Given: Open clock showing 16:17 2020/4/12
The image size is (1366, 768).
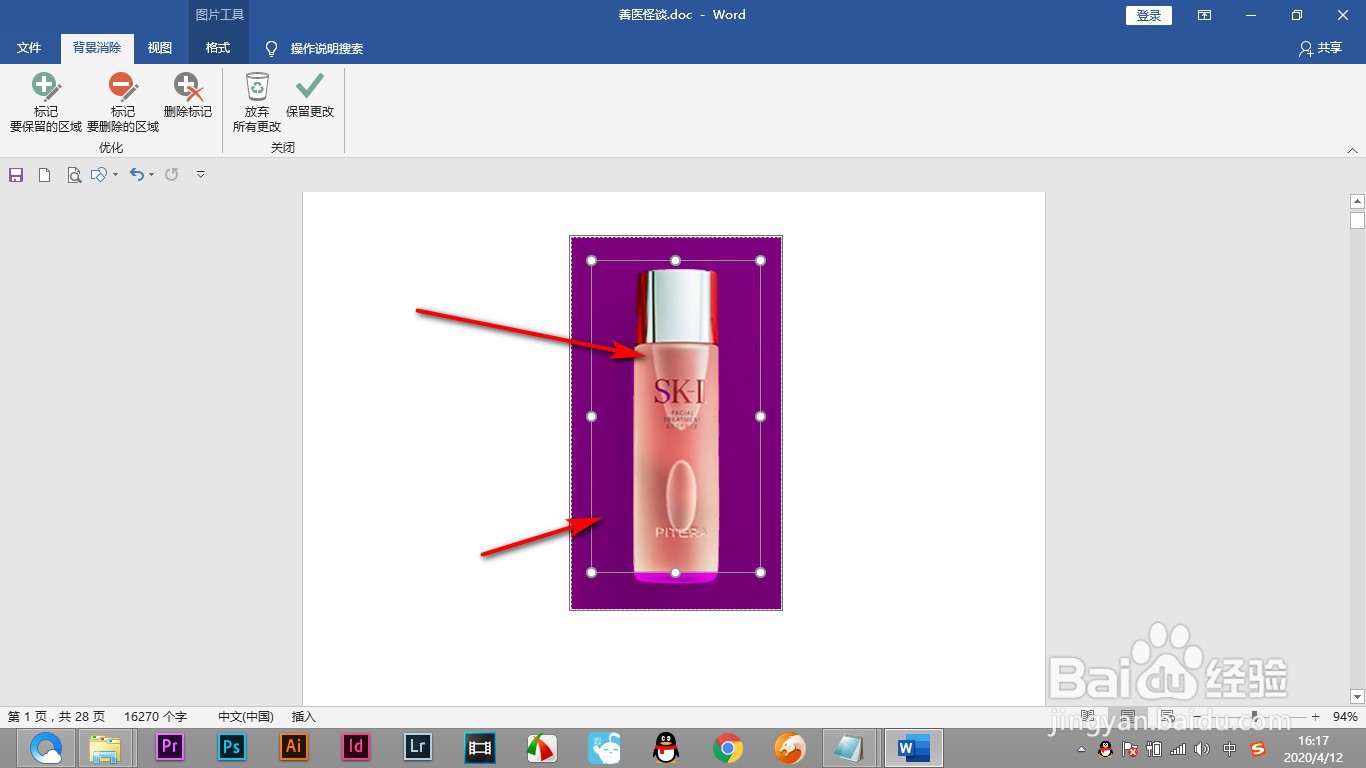Looking at the screenshot, I should tap(1313, 749).
